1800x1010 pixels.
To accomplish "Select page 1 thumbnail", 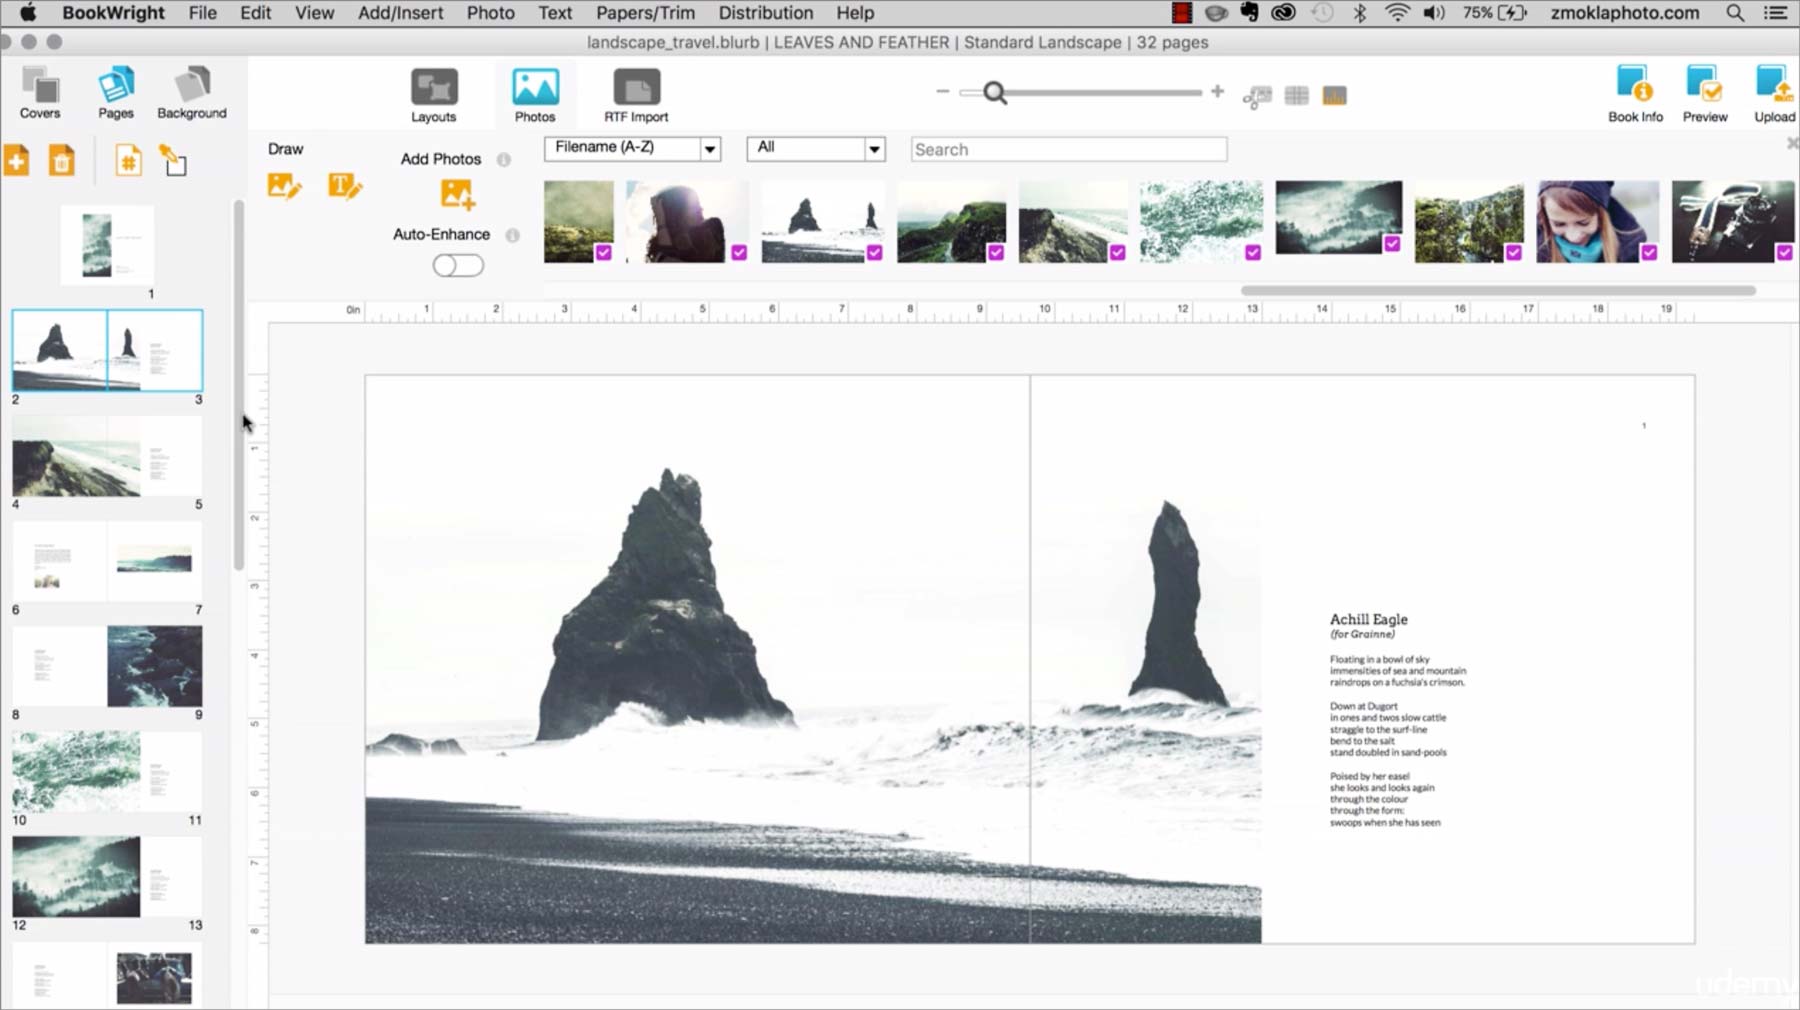I will coord(107,245).
